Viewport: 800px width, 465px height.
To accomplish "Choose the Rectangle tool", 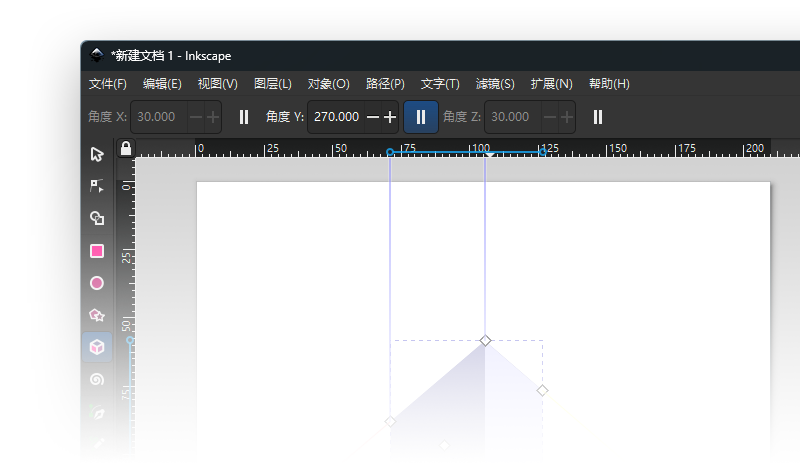I will click(97, 251).
